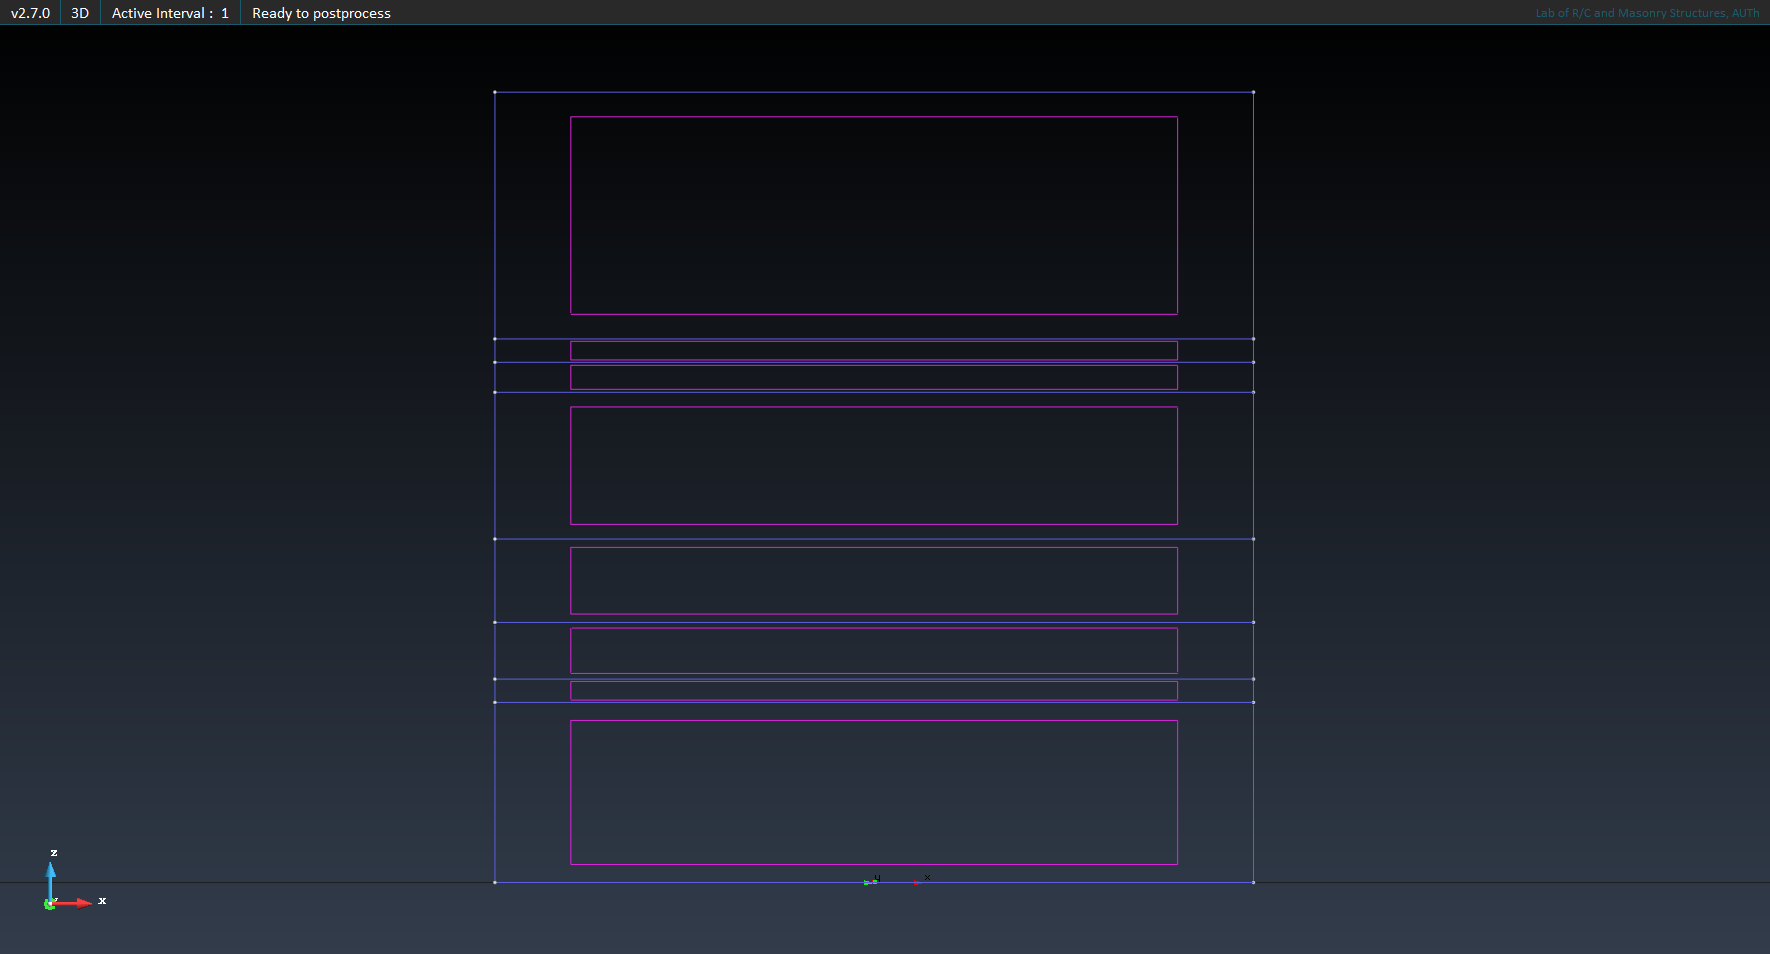
Task: Click the 'Ready to postprocess' status message
Action: coord(321,13)
